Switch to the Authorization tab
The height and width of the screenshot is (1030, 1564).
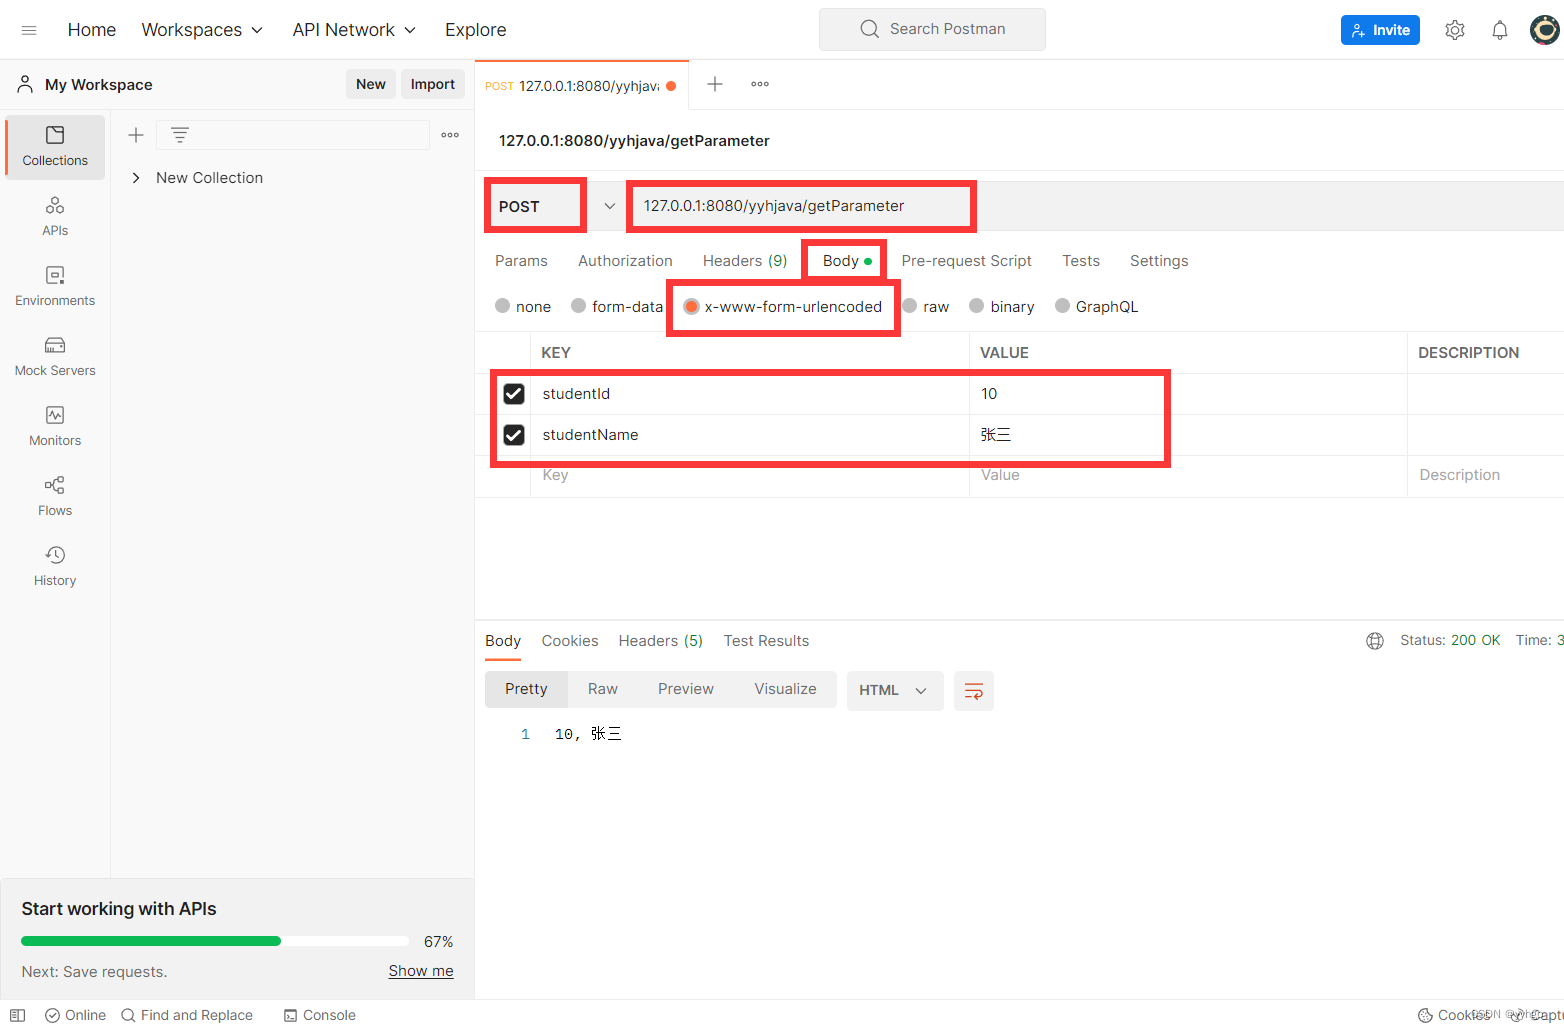pos(625,261)
